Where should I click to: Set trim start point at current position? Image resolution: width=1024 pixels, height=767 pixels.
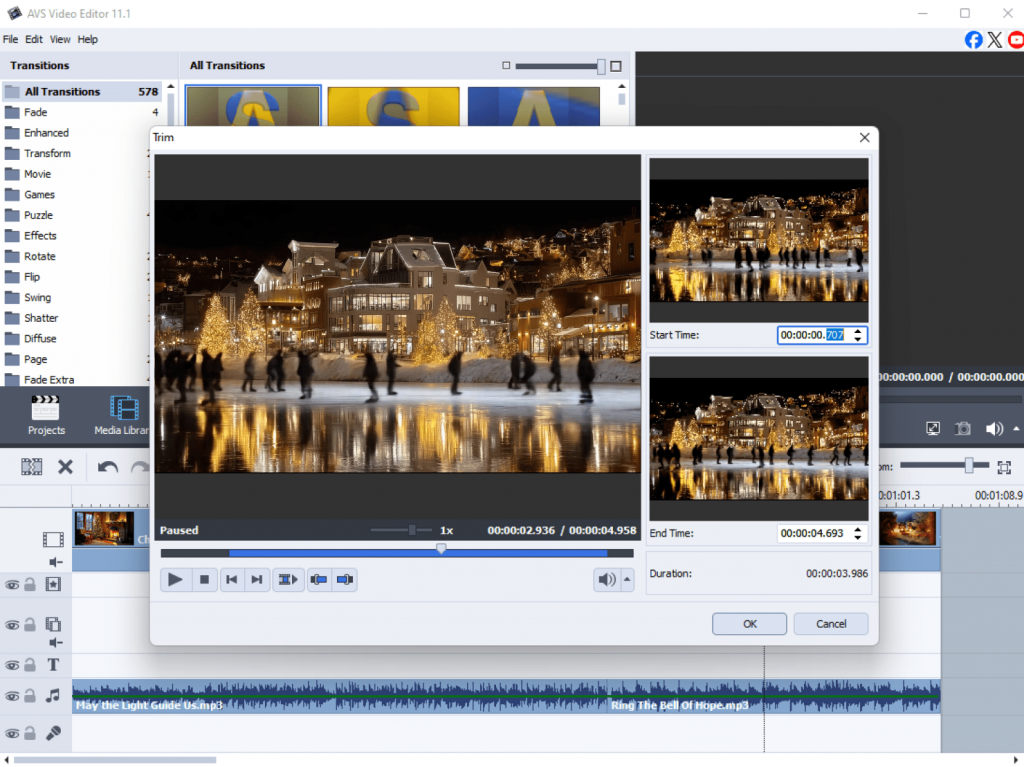coord(319,579)
